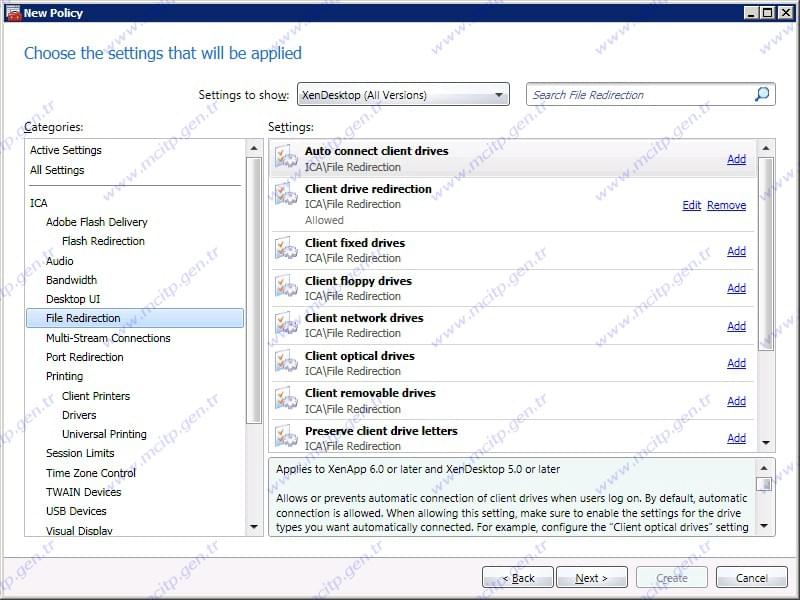Select the ICA category
The width and height of the screenshot is (800, 600).
(x=39, y=203)
